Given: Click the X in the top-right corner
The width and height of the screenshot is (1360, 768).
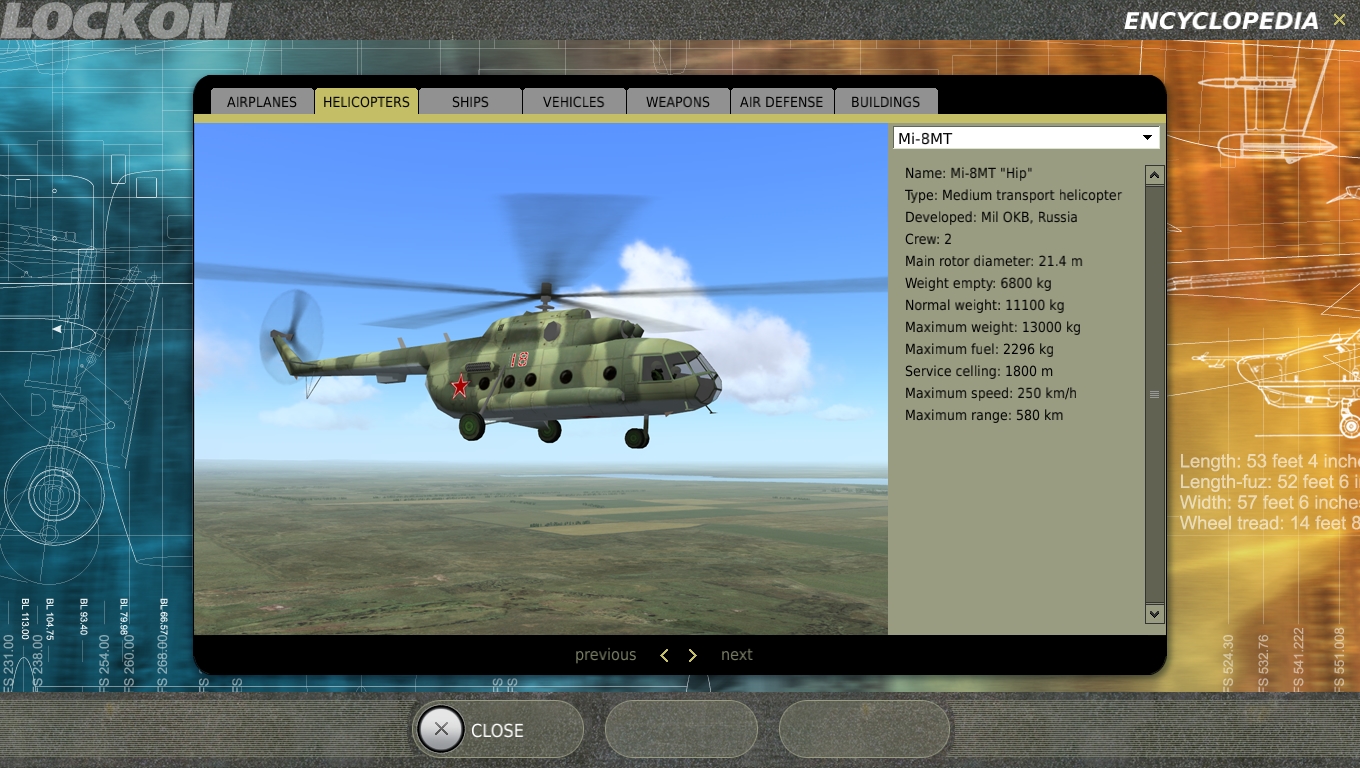Looking at the screenshot, I should [x=1340, y=20].
